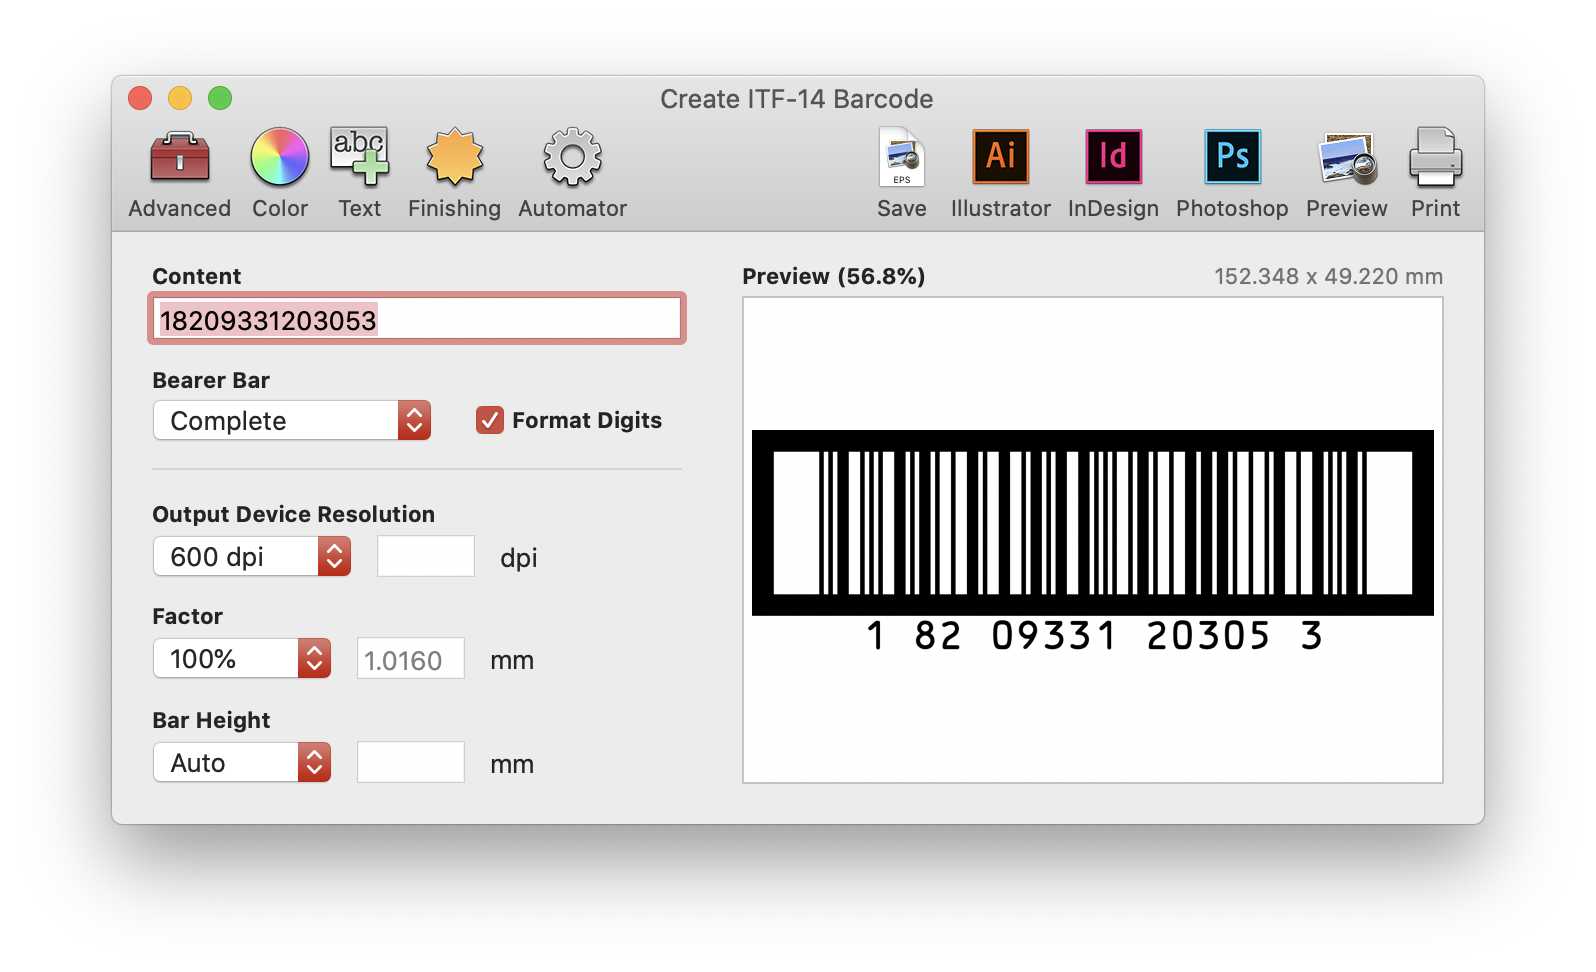
Task: Click the Preview (56.8%) label
Action: pos(834,277)
